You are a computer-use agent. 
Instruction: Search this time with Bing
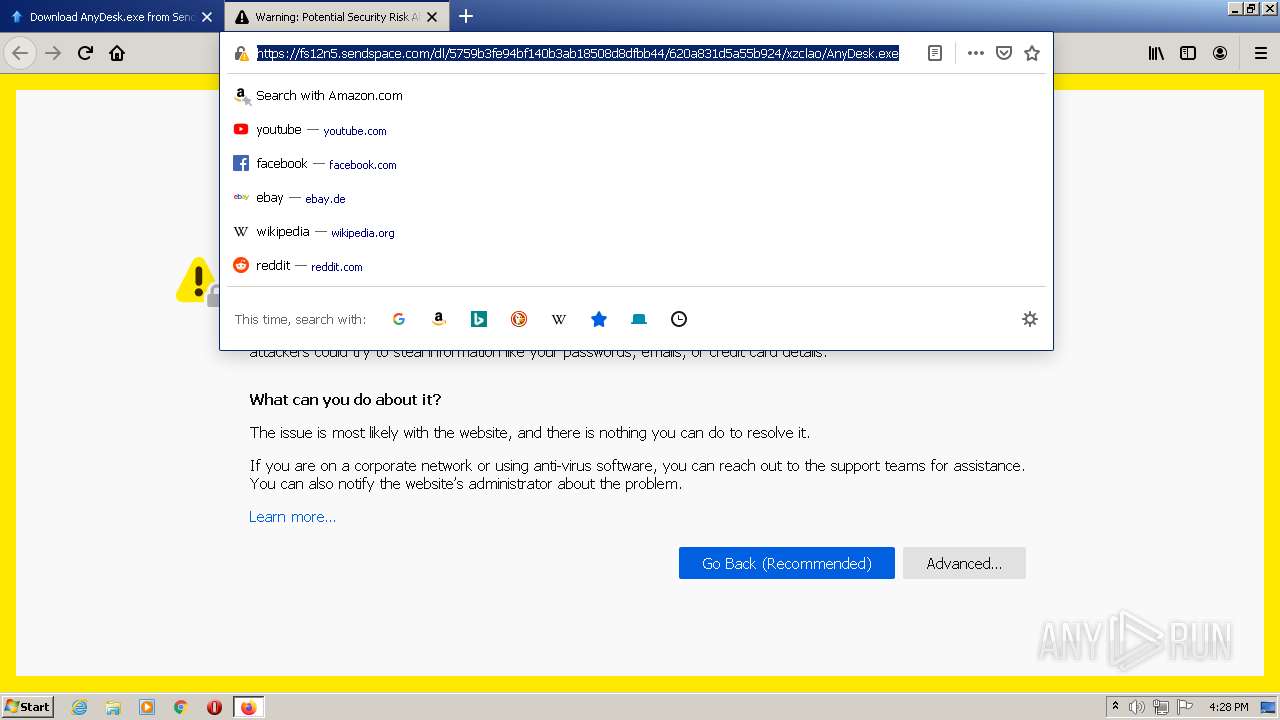(x=479, y=319)
